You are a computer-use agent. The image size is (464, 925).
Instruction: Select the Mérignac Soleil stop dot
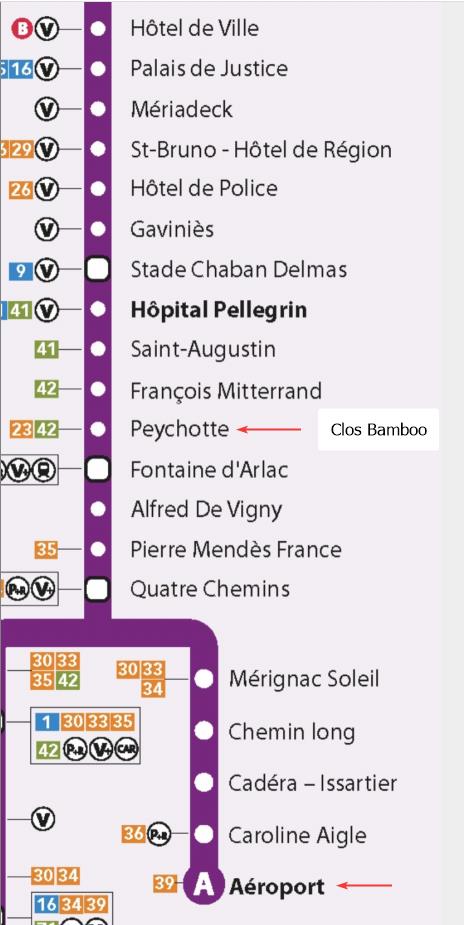[204, 679]
